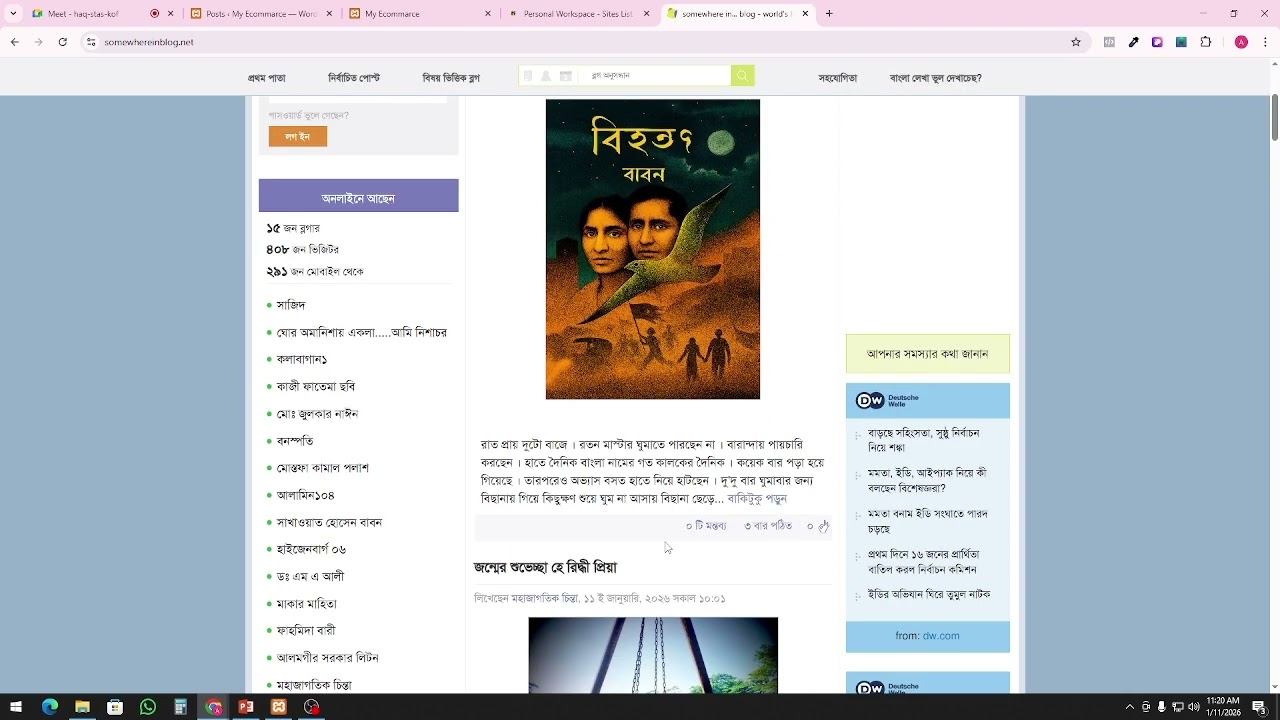Open the প্রথম পাতা menu item

(267, 78)
